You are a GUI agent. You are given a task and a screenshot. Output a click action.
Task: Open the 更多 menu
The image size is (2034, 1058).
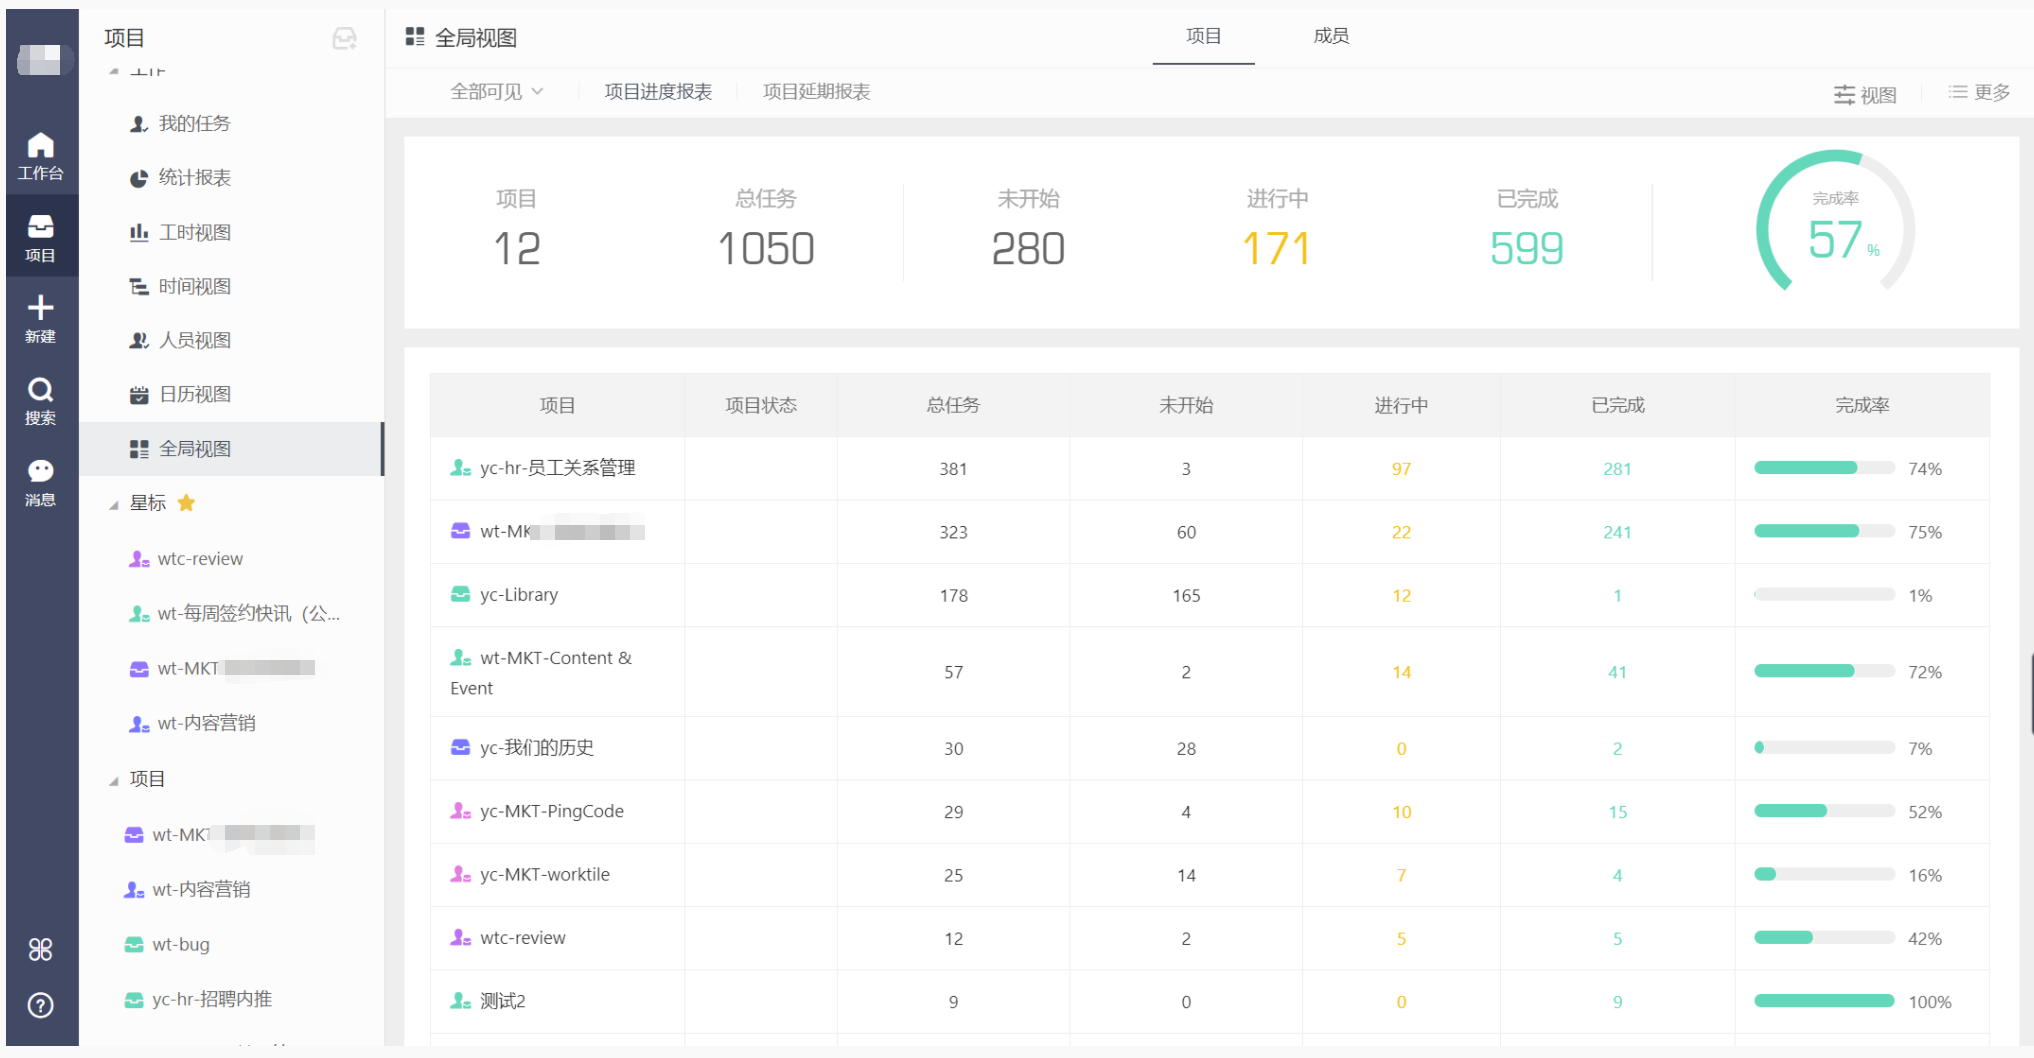1979,92
